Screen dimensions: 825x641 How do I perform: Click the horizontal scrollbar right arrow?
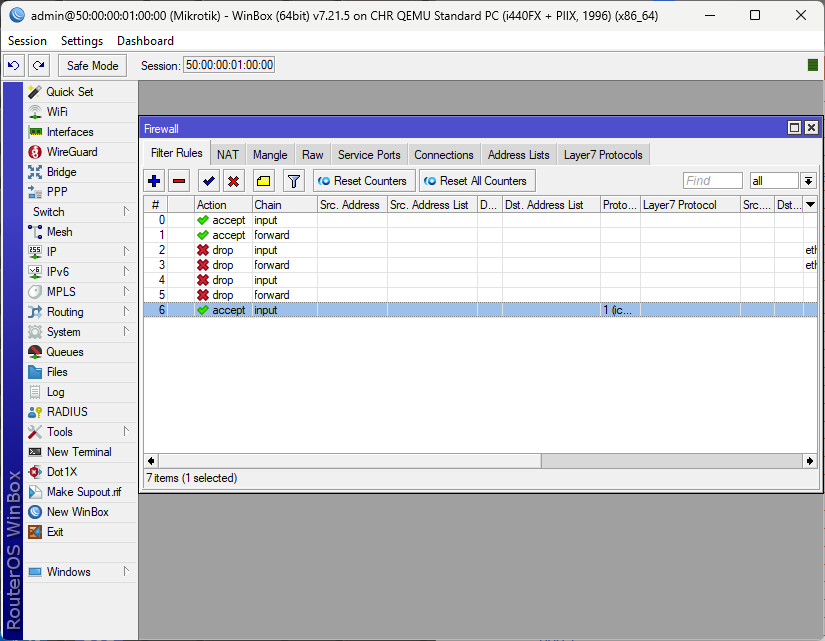coord(810,461)
